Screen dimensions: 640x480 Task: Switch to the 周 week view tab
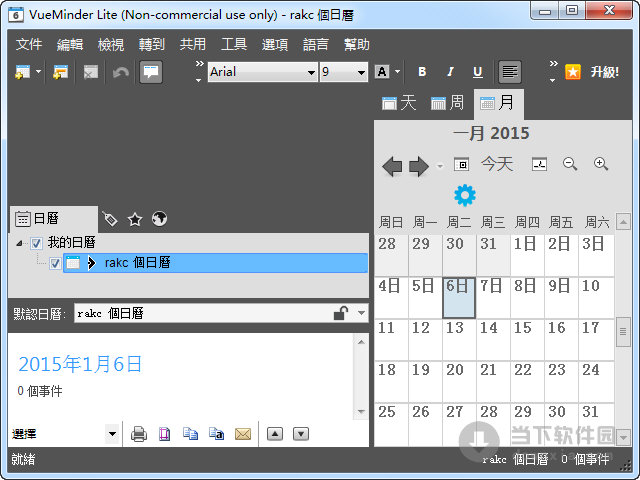click(447, 103)
